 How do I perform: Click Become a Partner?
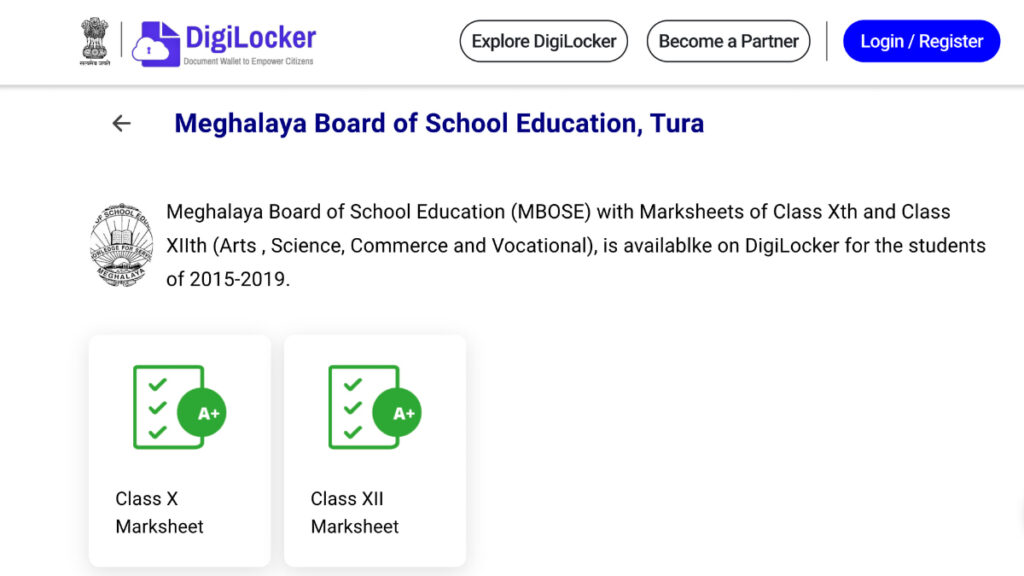(728, 41)
